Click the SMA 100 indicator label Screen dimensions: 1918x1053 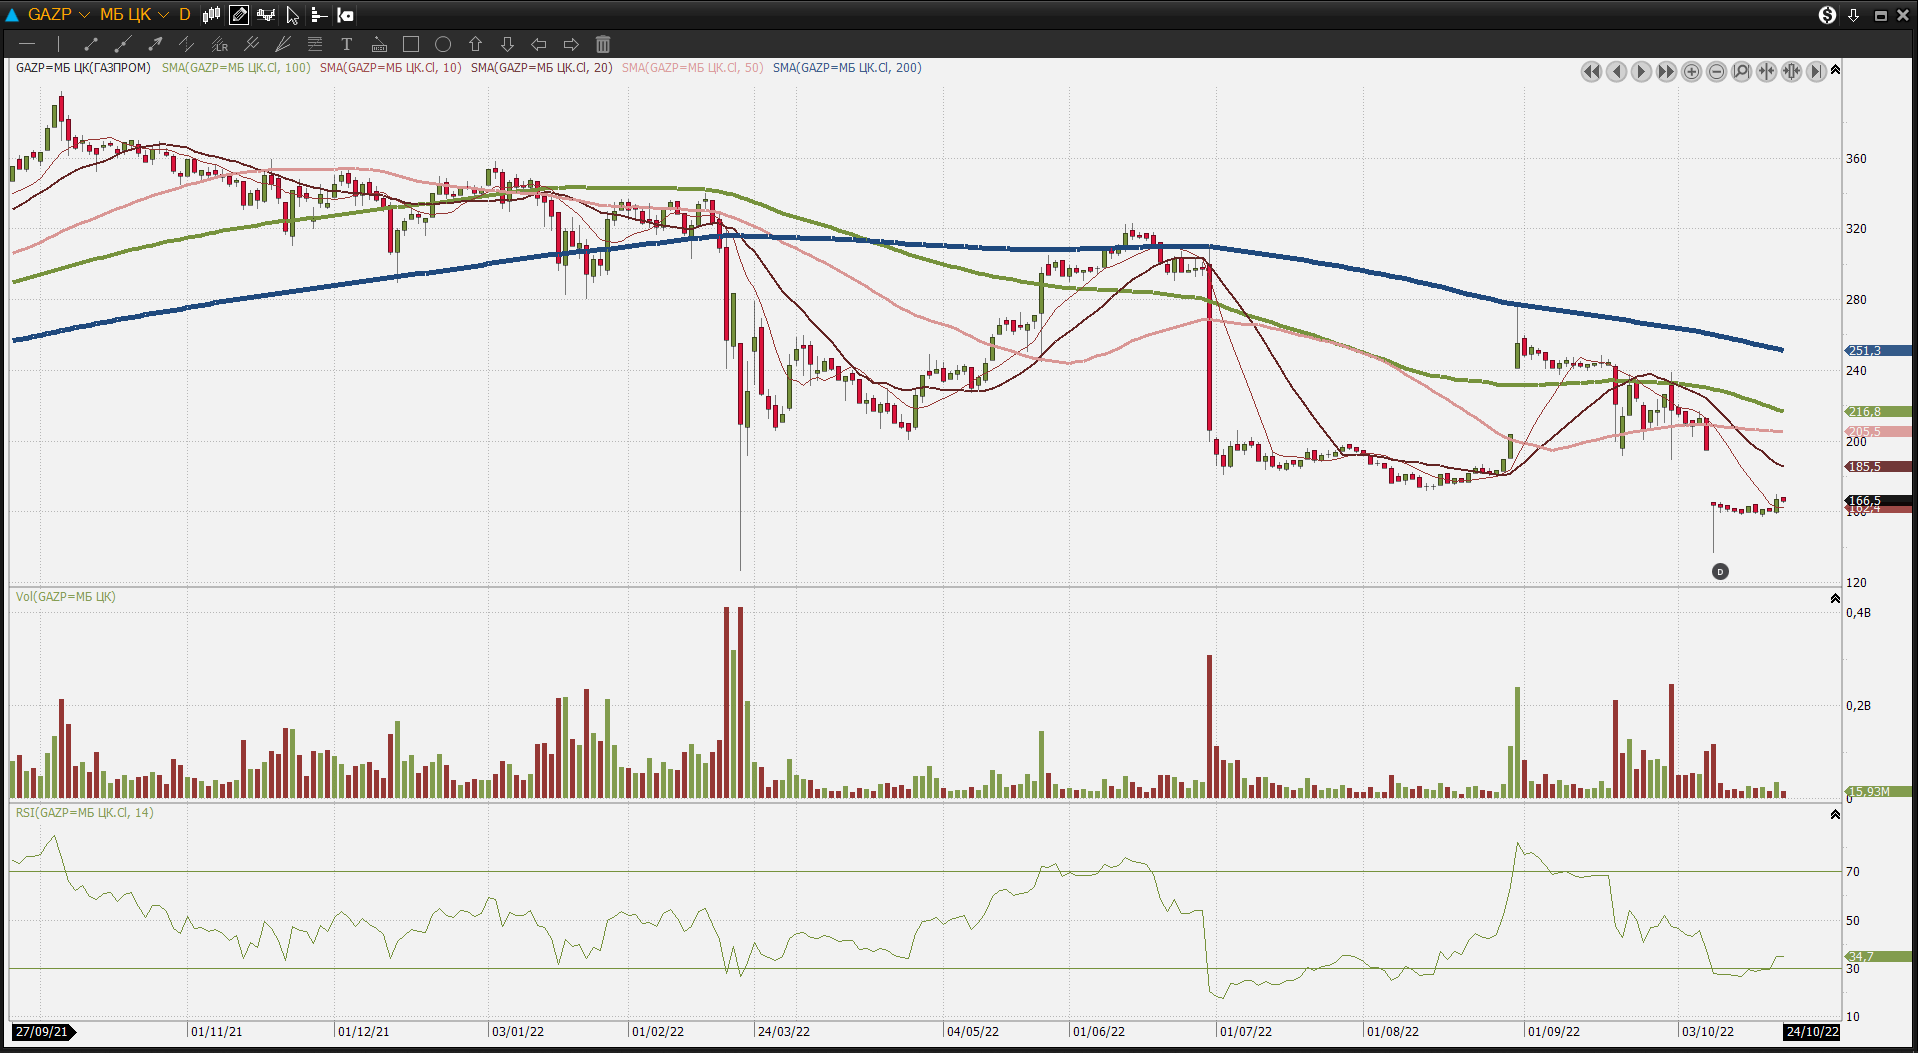tap(236, 68)
